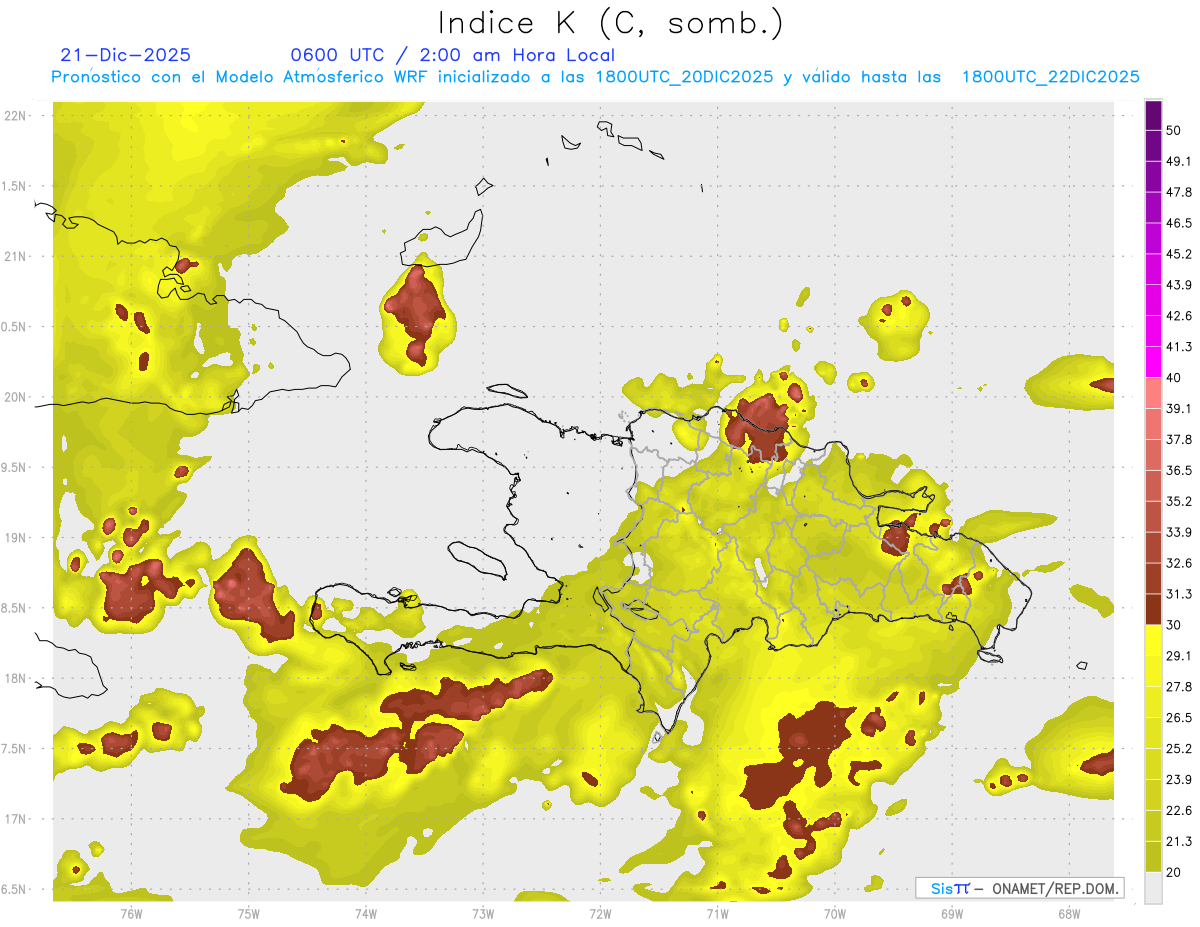This screenshot has height=927, width=1200.
Task: Select the "1800UTC_22DIC2025" valid-until time
Action: pos(1051,77)
